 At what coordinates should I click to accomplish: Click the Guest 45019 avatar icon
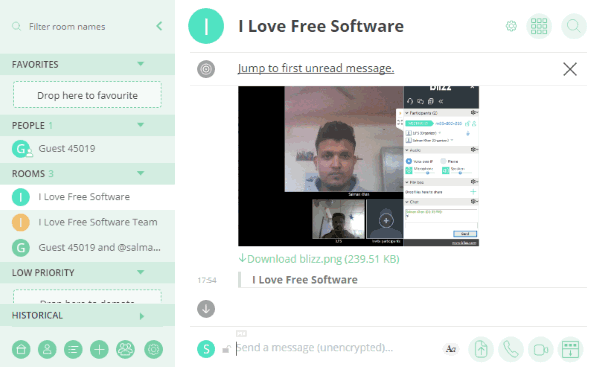point(21,149)
